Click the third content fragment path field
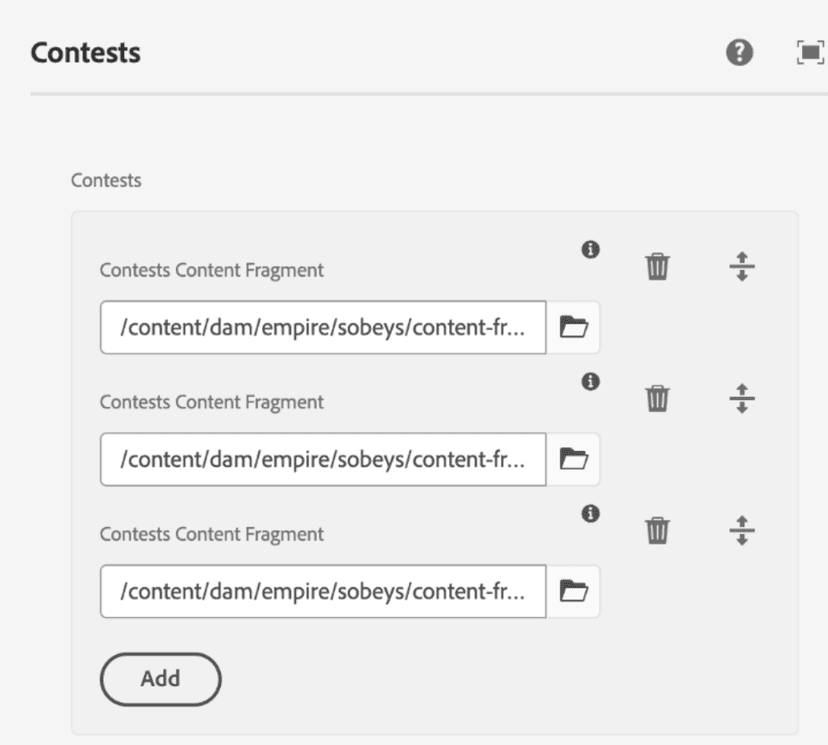The height and width of the screenshot is (745, 828). coord(323,592)
